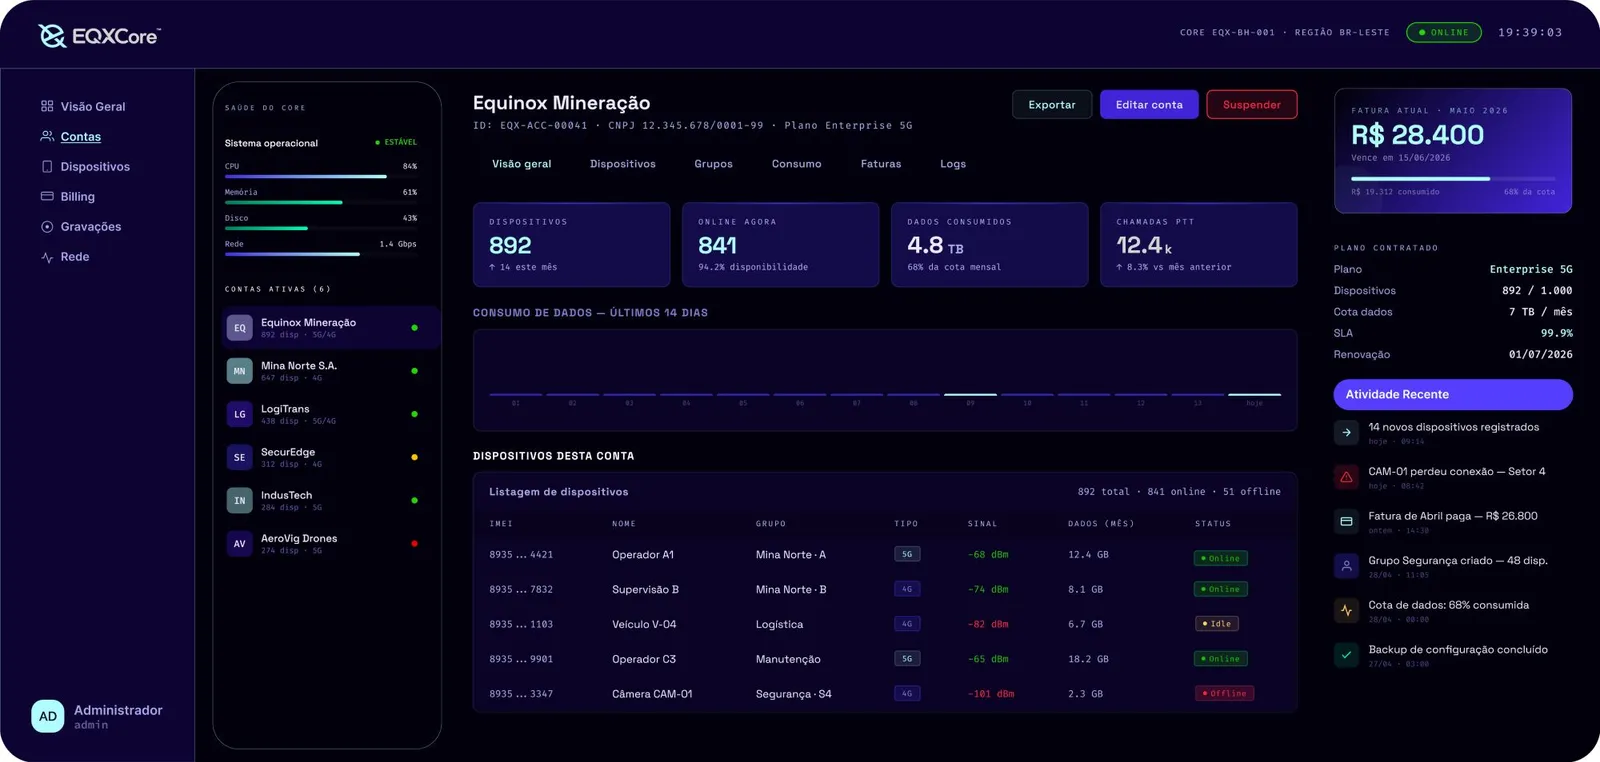This screenshot has height=762, width=1600.
Task: Click the AD administrator avatar
Action: coord(48,716)
